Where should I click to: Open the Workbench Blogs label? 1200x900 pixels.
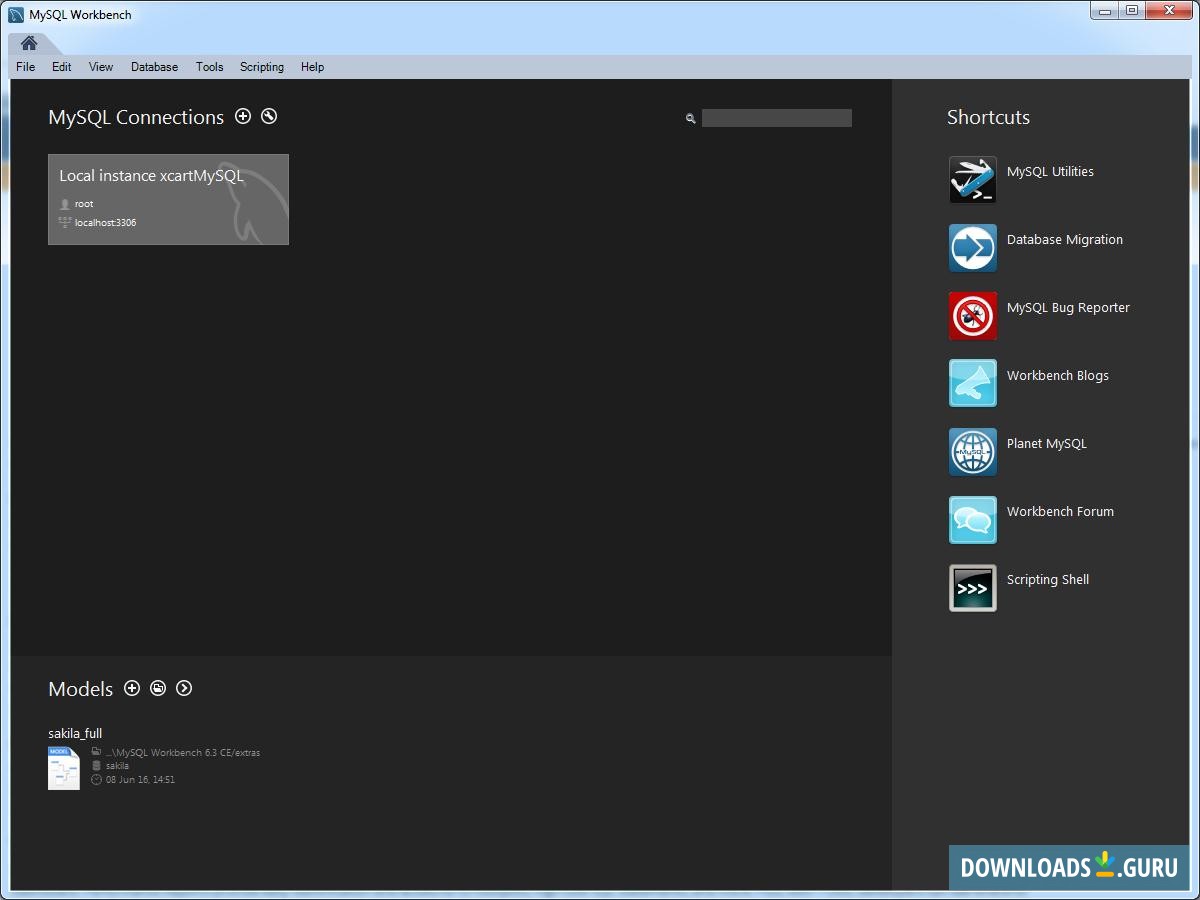[1058, 376]
